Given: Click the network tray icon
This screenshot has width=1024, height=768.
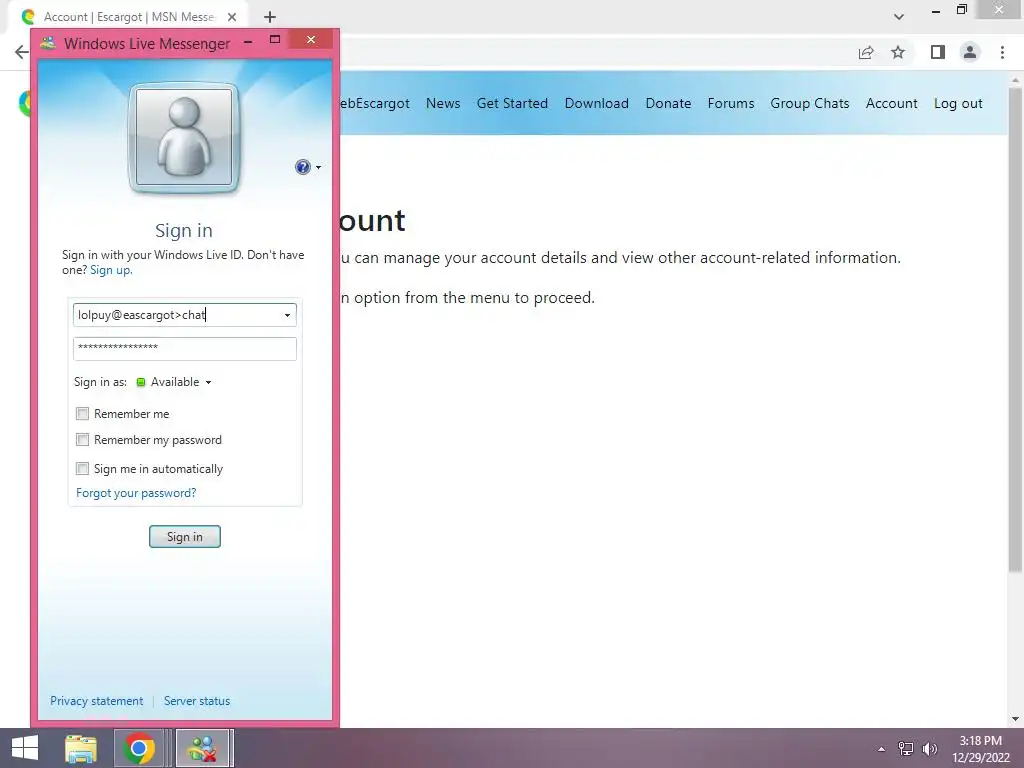Looking at the screenshot, I should pyautogui.click(x=906, y=748).
